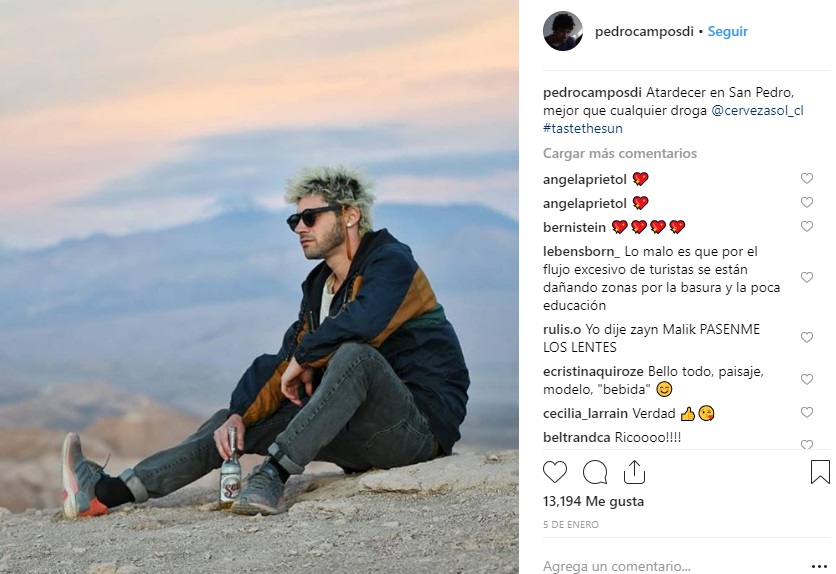Like first angelaprietol comment heart
The width and height of the screenshot is (836, 574).
(x=807, y=179)
